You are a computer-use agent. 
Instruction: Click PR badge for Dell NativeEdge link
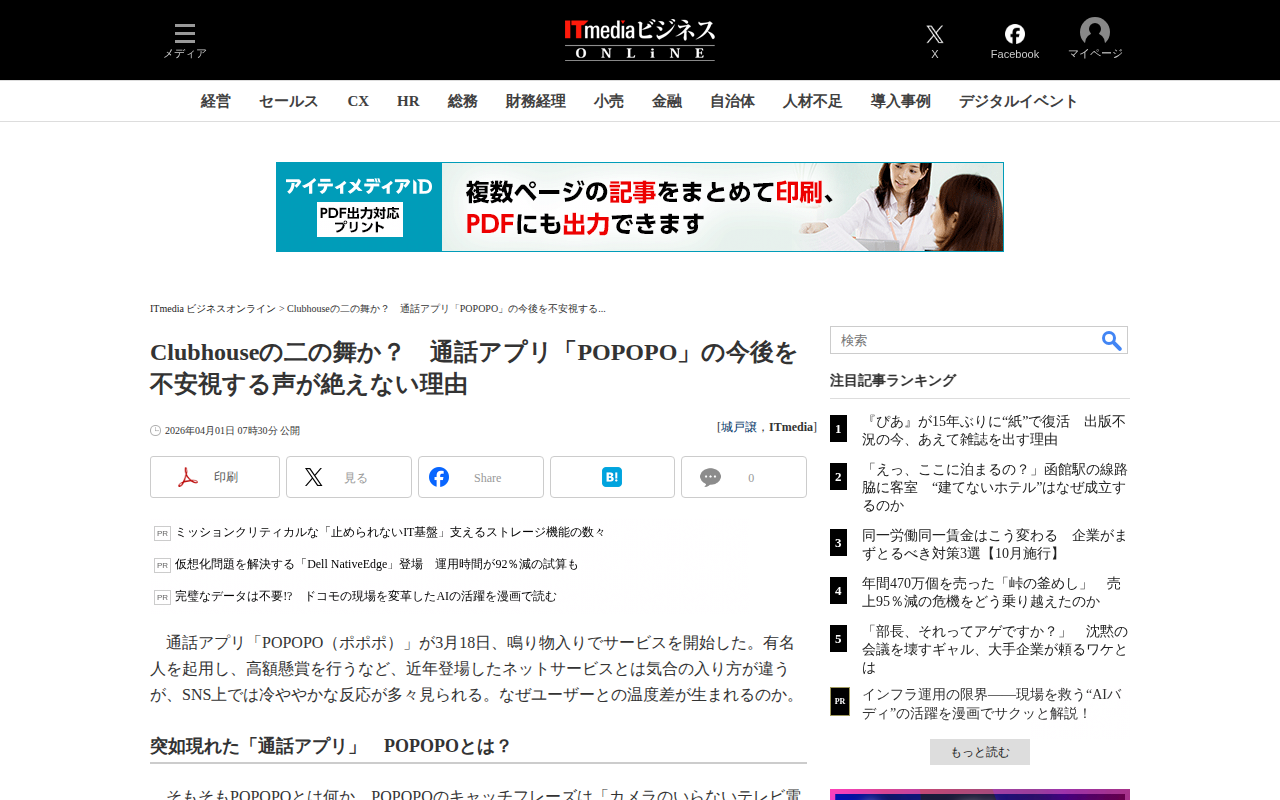(162, 565)
